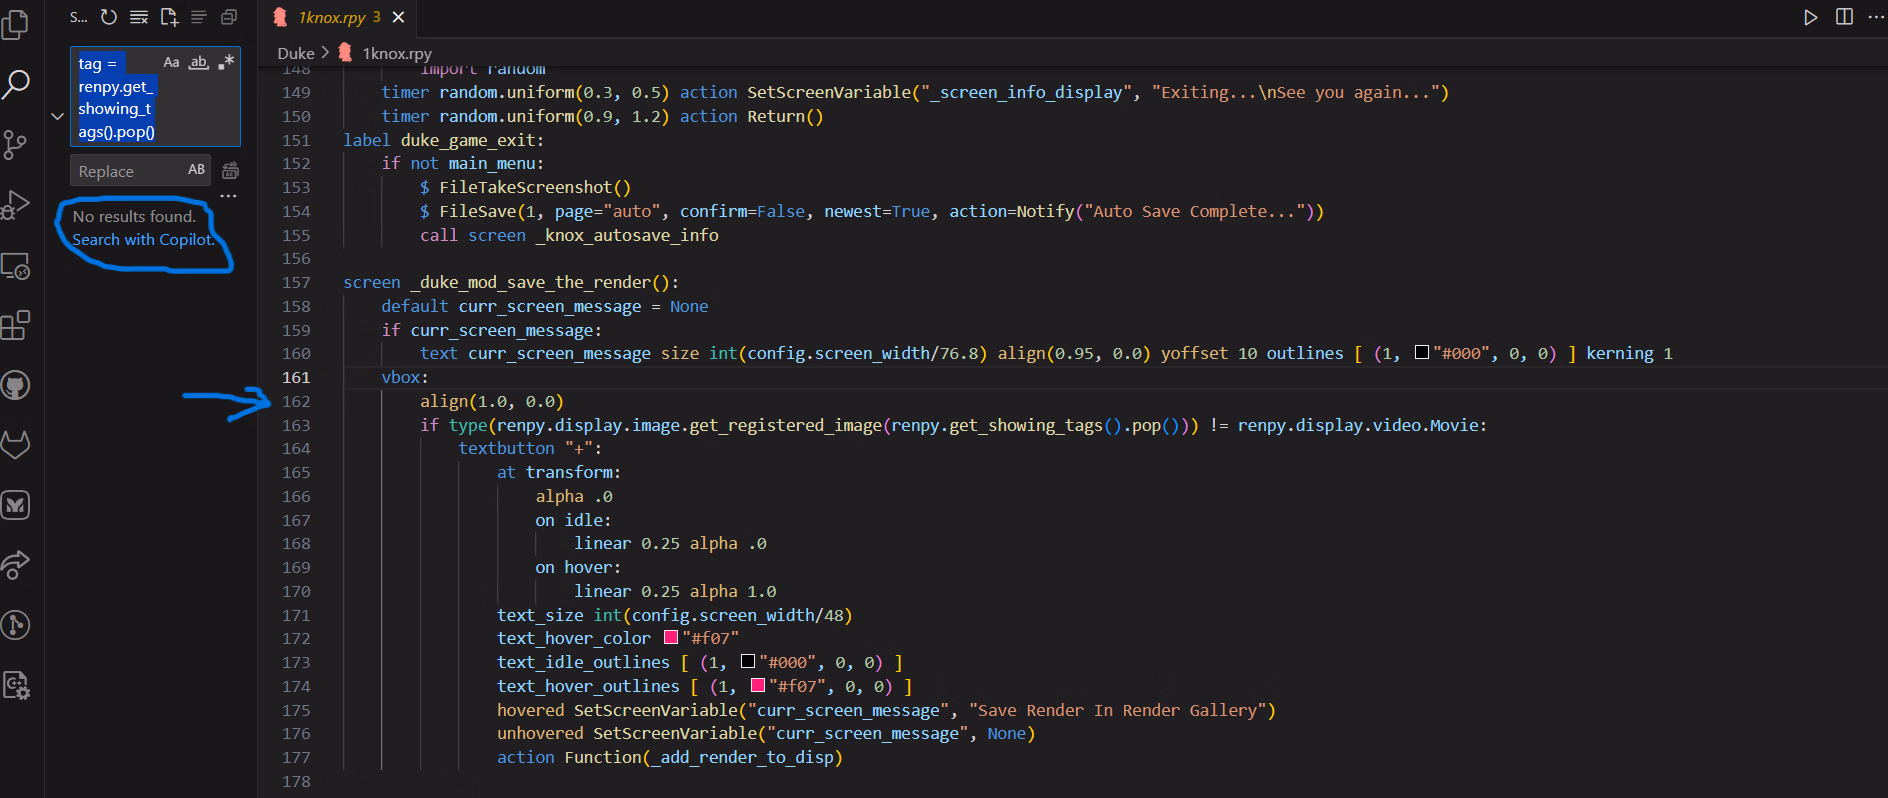Open color swatch #000 on line 173
The image size is (1888, 798).
click(747, 661)
